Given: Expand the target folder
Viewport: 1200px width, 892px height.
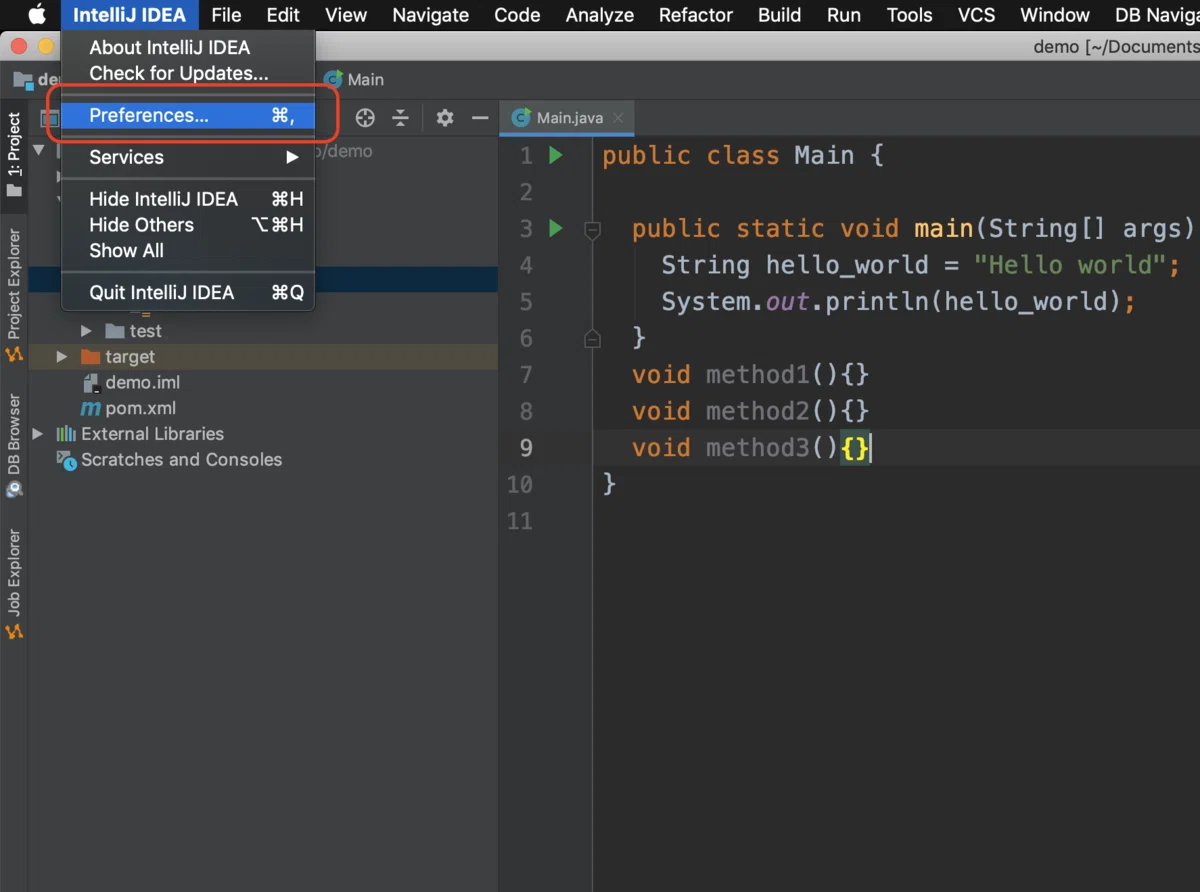Looking at the screenshot, I should coord(62,357).
